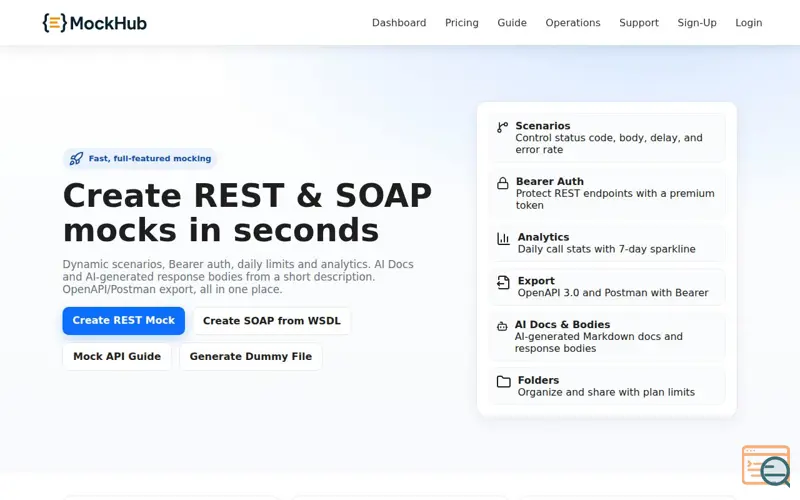Click the Bearer Auth card title
The height and width of the screenshot is (500, 800).
pyautogui.click(x=549, y=182)
